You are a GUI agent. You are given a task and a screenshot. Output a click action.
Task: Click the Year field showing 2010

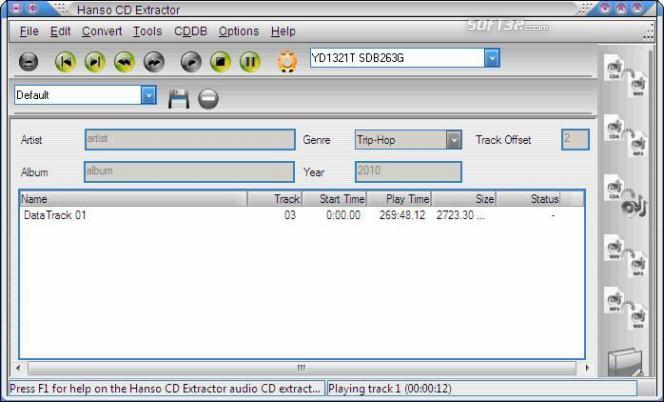click(408, 172)
